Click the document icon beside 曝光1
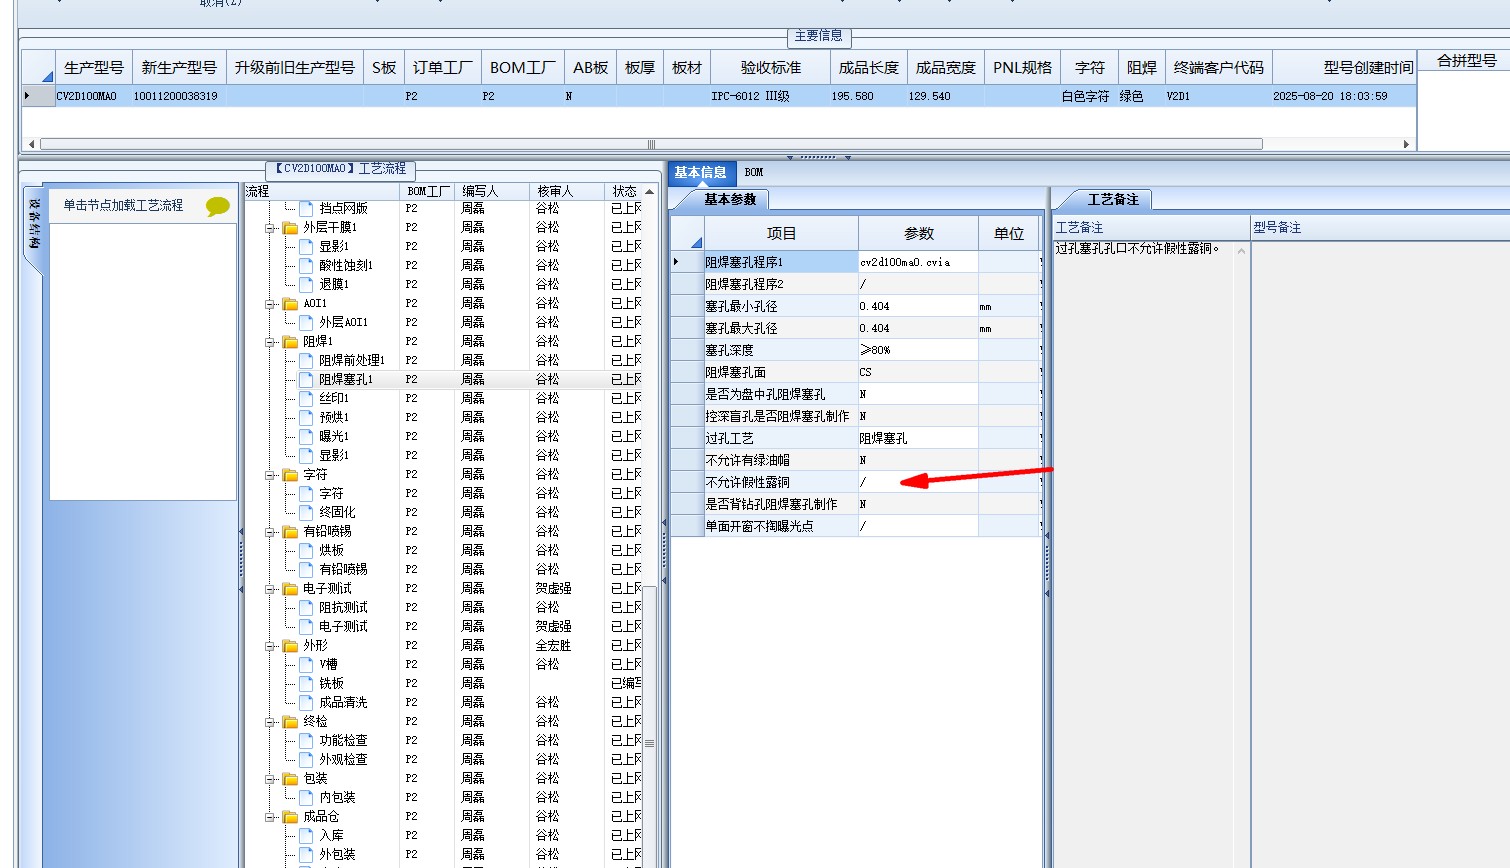 tap(307, 436)
